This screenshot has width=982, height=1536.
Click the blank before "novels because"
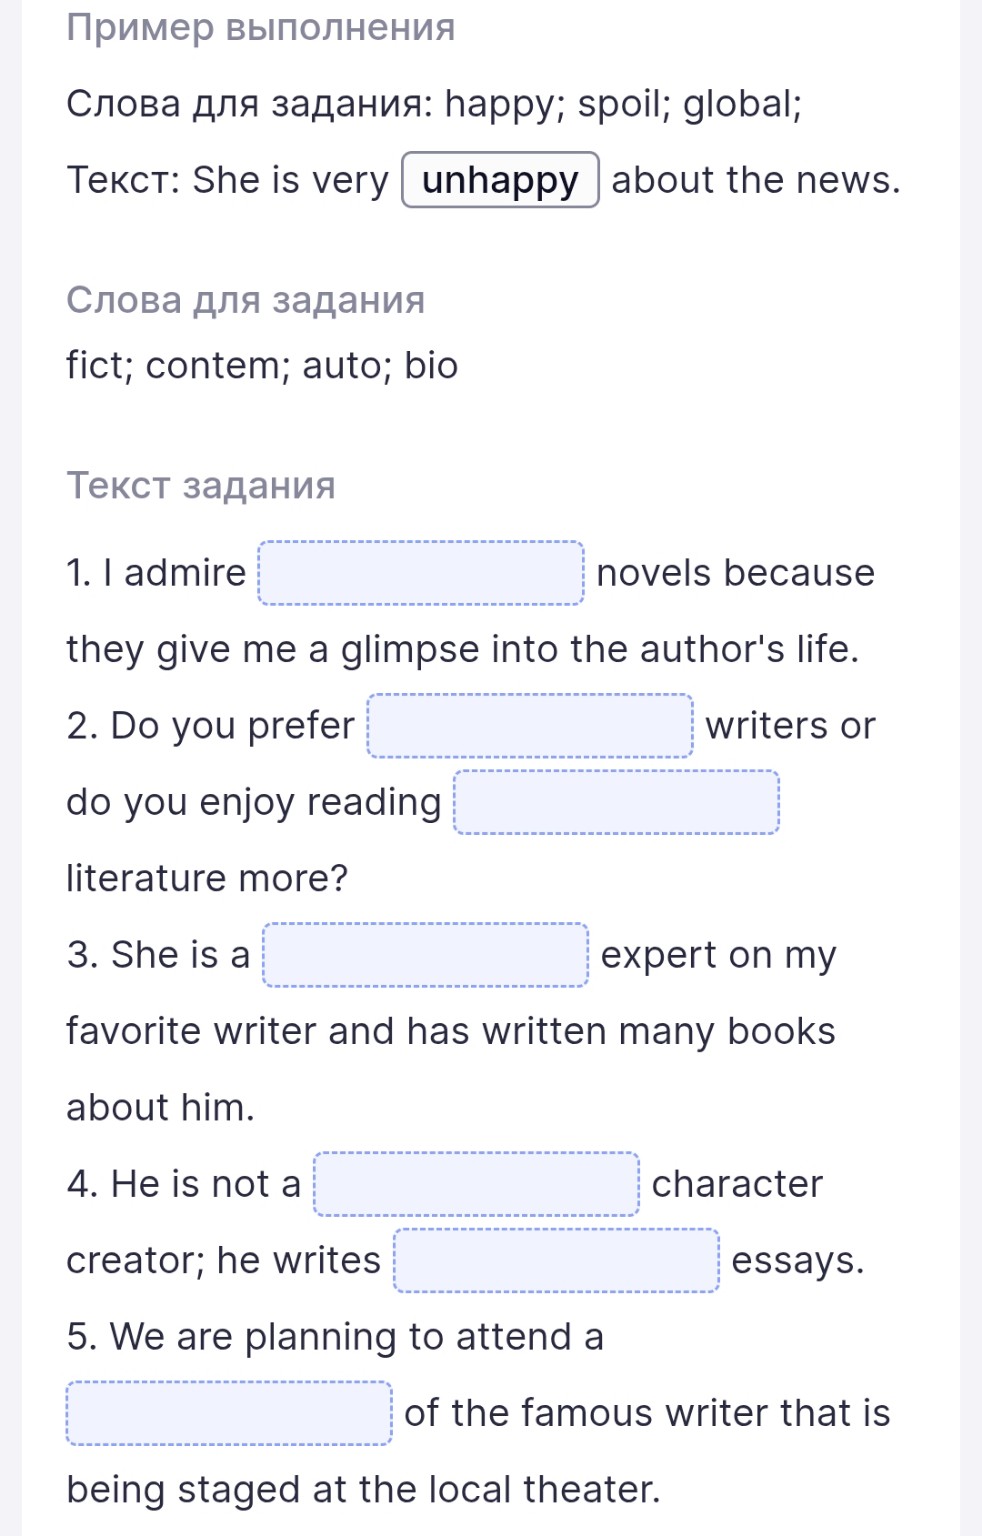coord(421,573)
